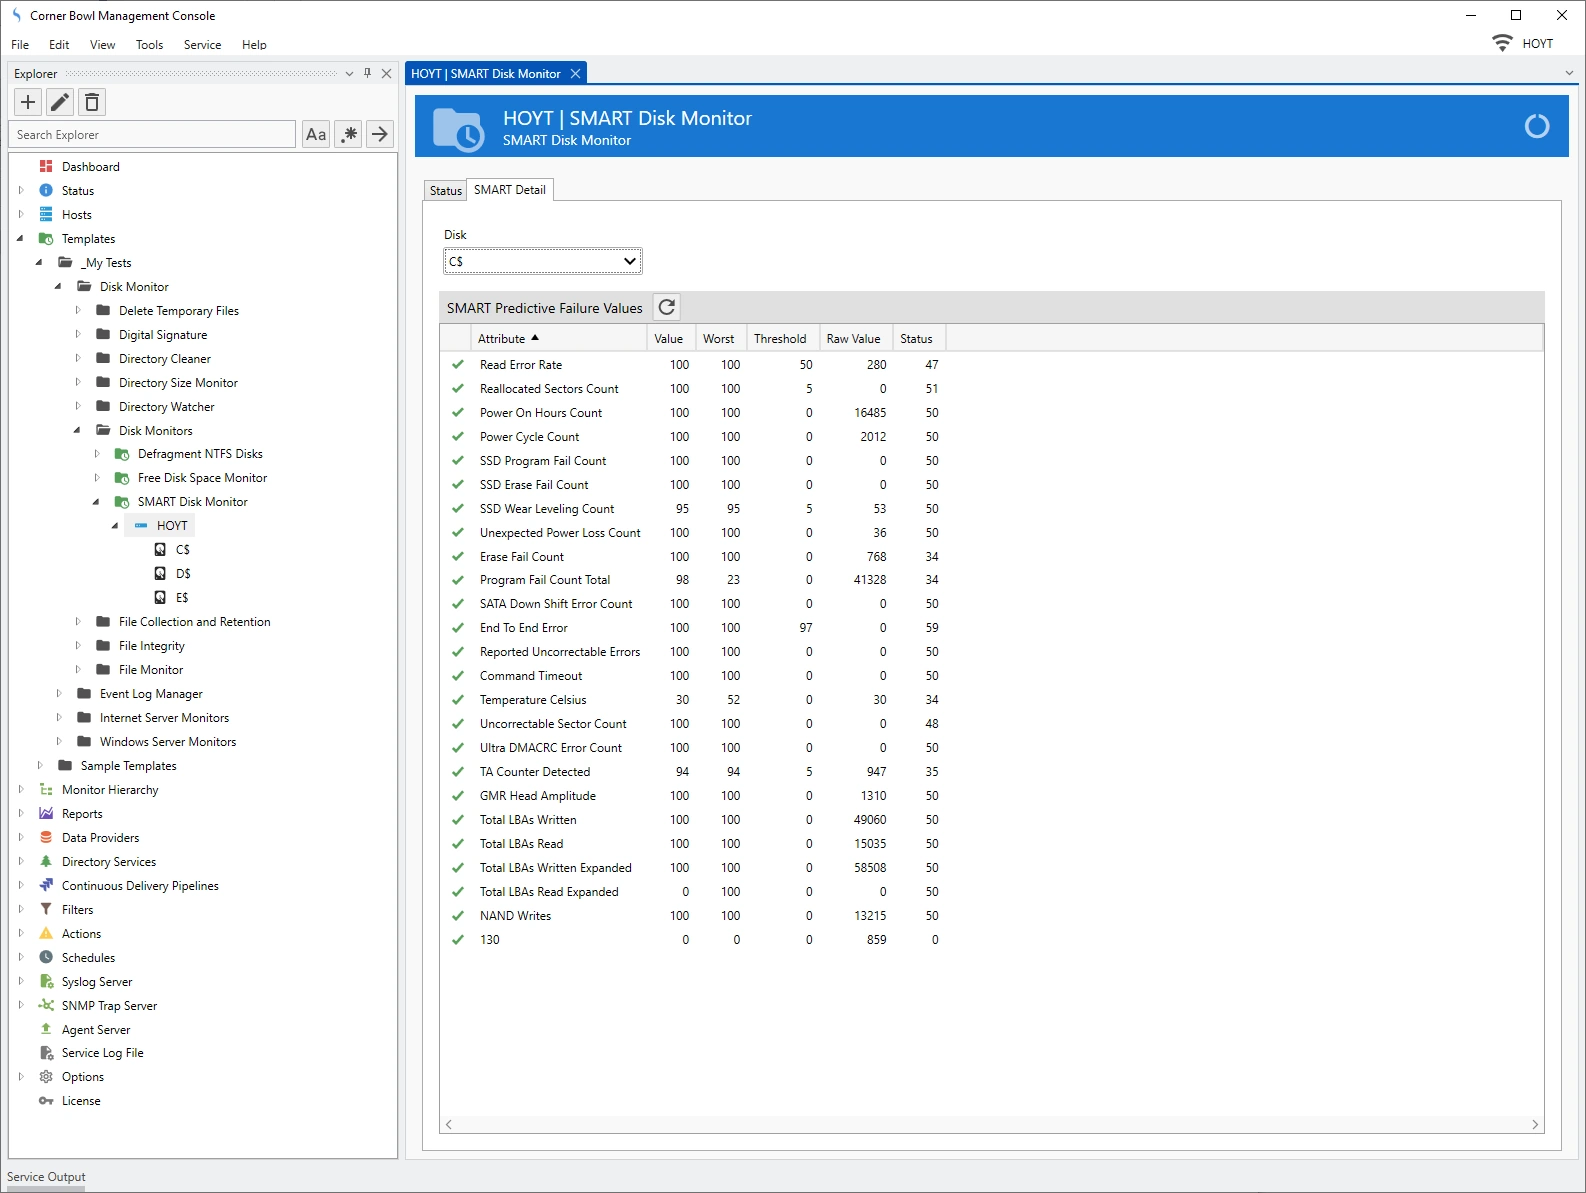1586x1193 pixels.
Task: Click the HOYT connection Wi-Fi icon
Action: coord(1502,43)
